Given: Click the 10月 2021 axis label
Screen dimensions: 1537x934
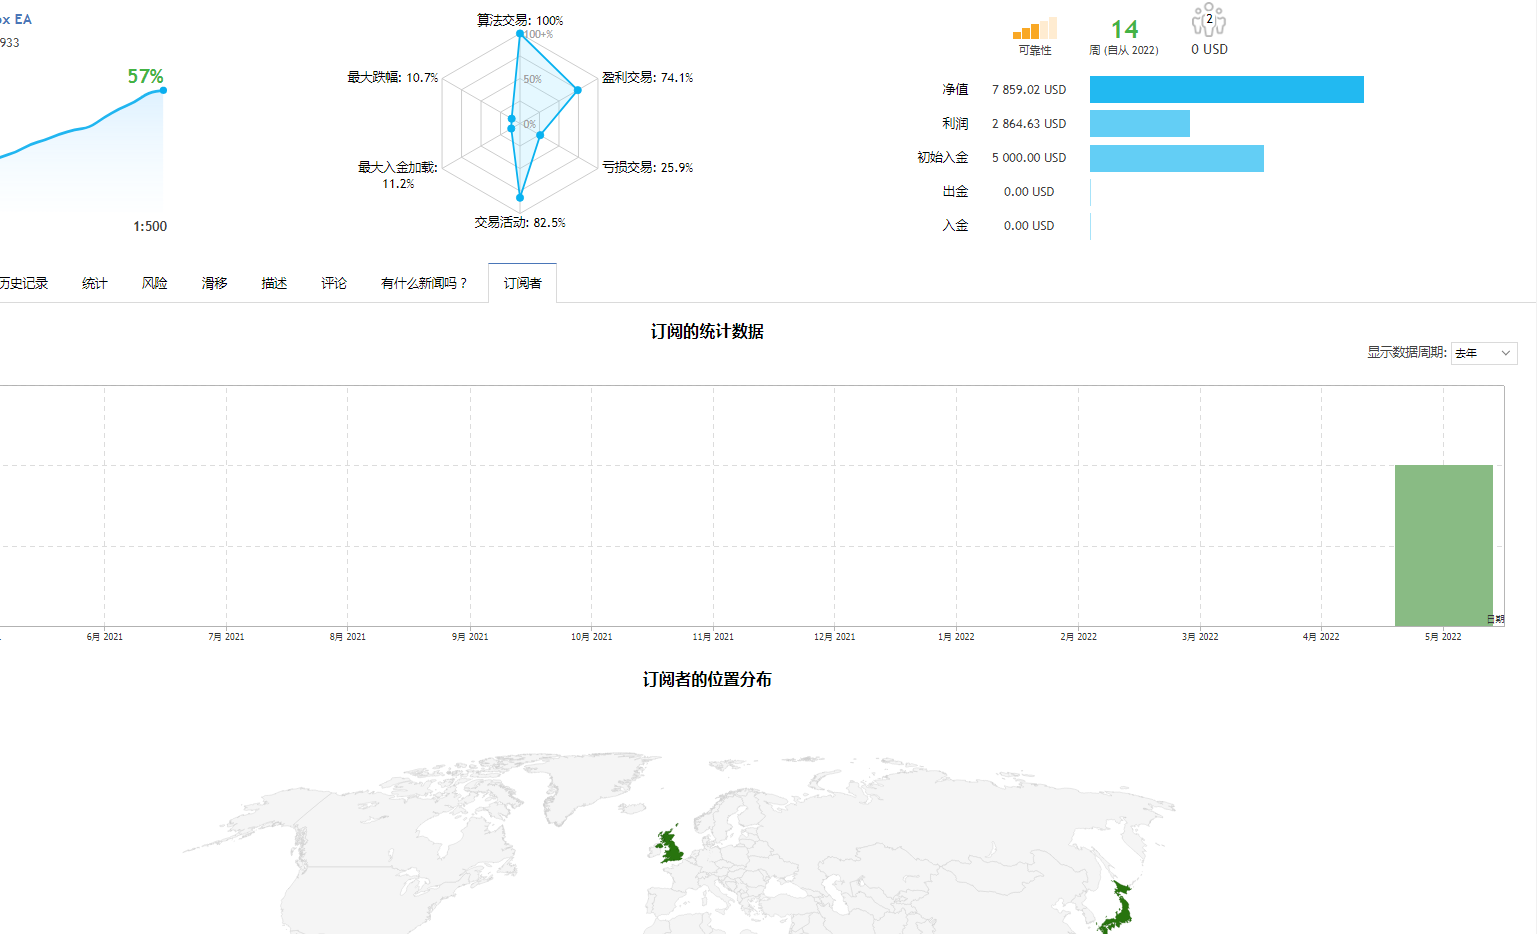Looking at the screenshot, I should click(592, 637).
